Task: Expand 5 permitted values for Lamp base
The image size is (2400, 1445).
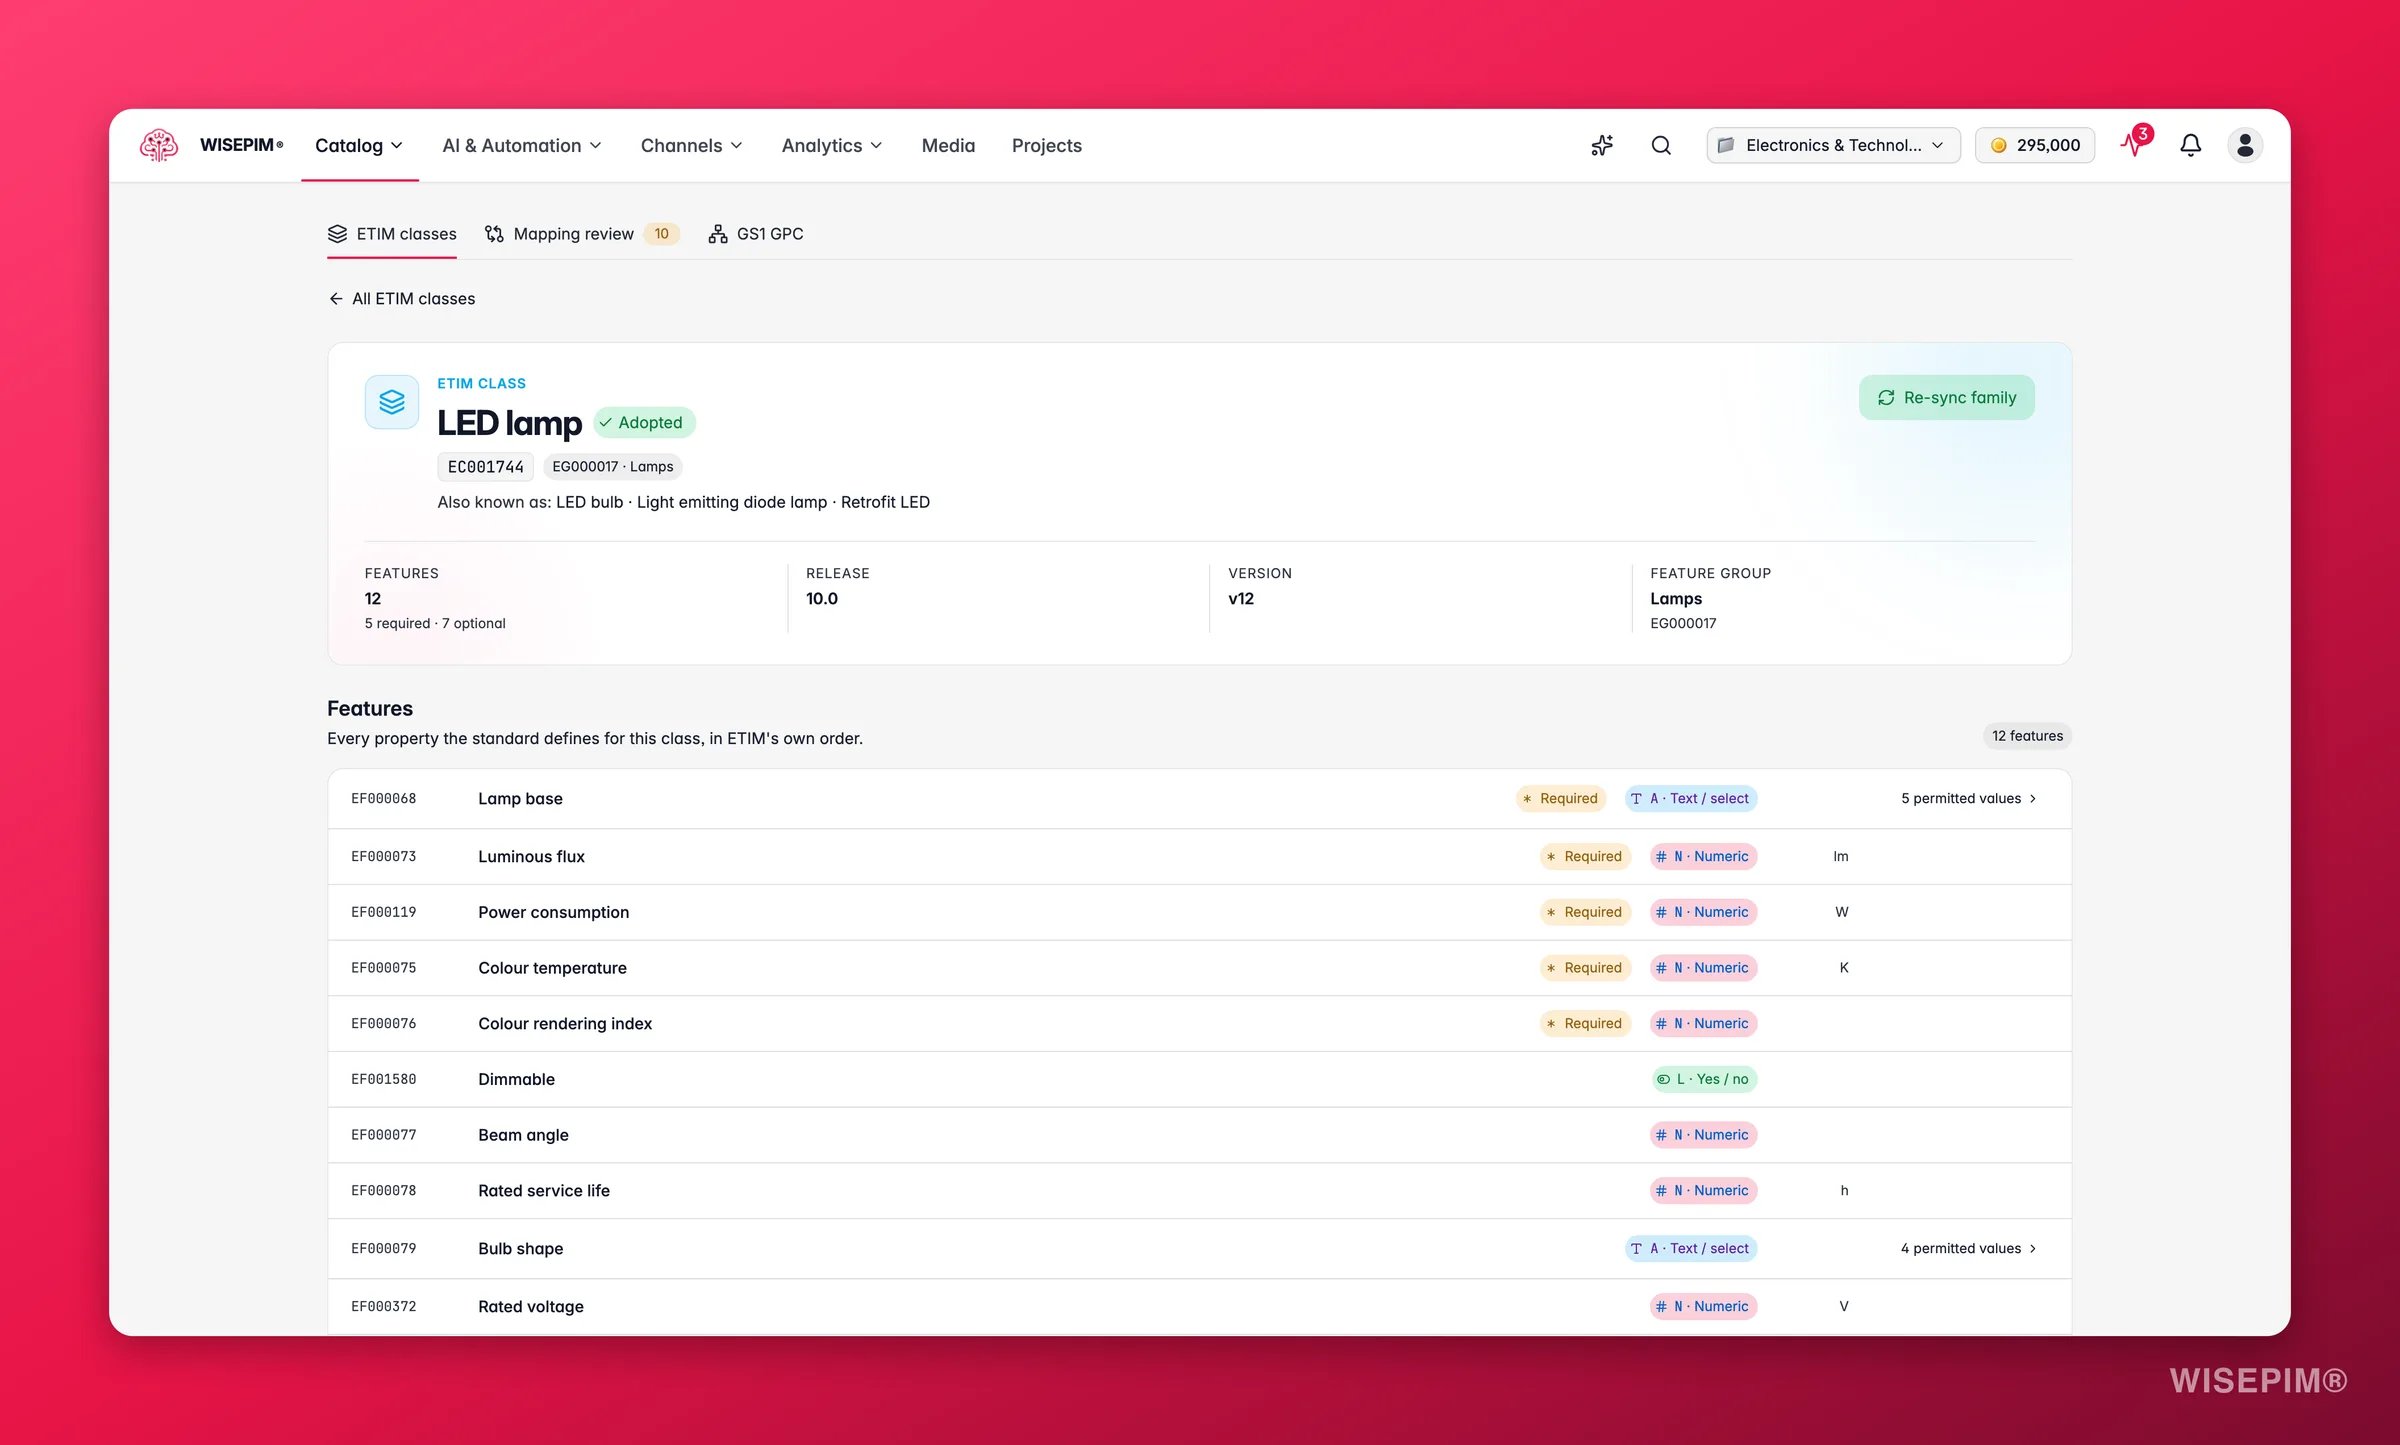Action: click(1969, 798)
